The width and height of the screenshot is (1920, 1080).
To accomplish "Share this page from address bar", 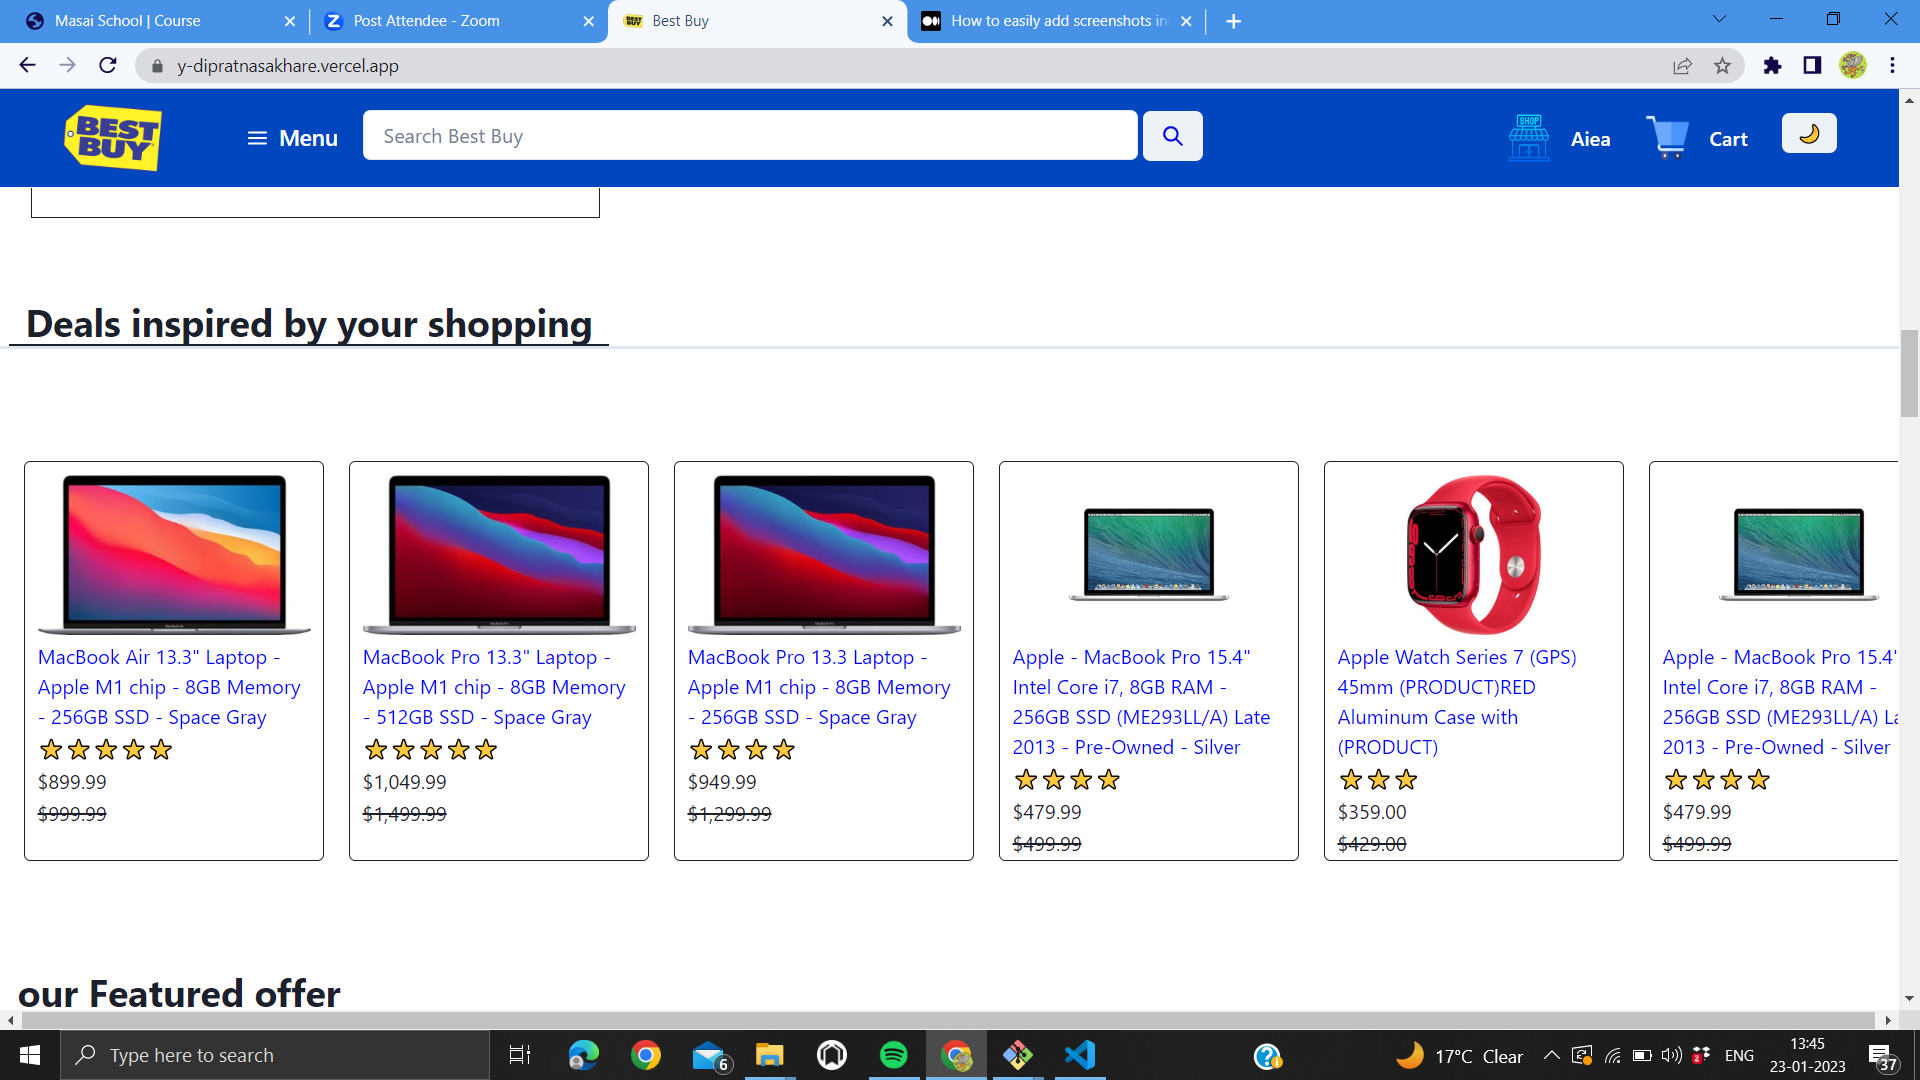I will [1682, 66].
